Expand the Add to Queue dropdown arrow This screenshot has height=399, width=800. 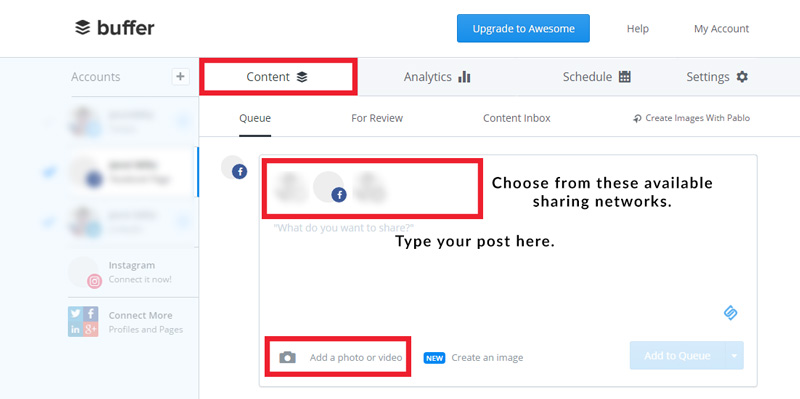734,355
